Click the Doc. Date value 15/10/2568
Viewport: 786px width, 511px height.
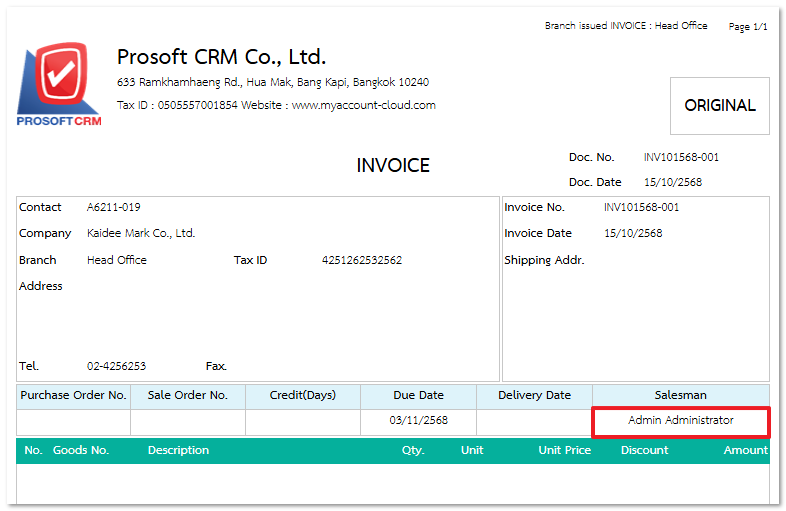coord(673,182)
